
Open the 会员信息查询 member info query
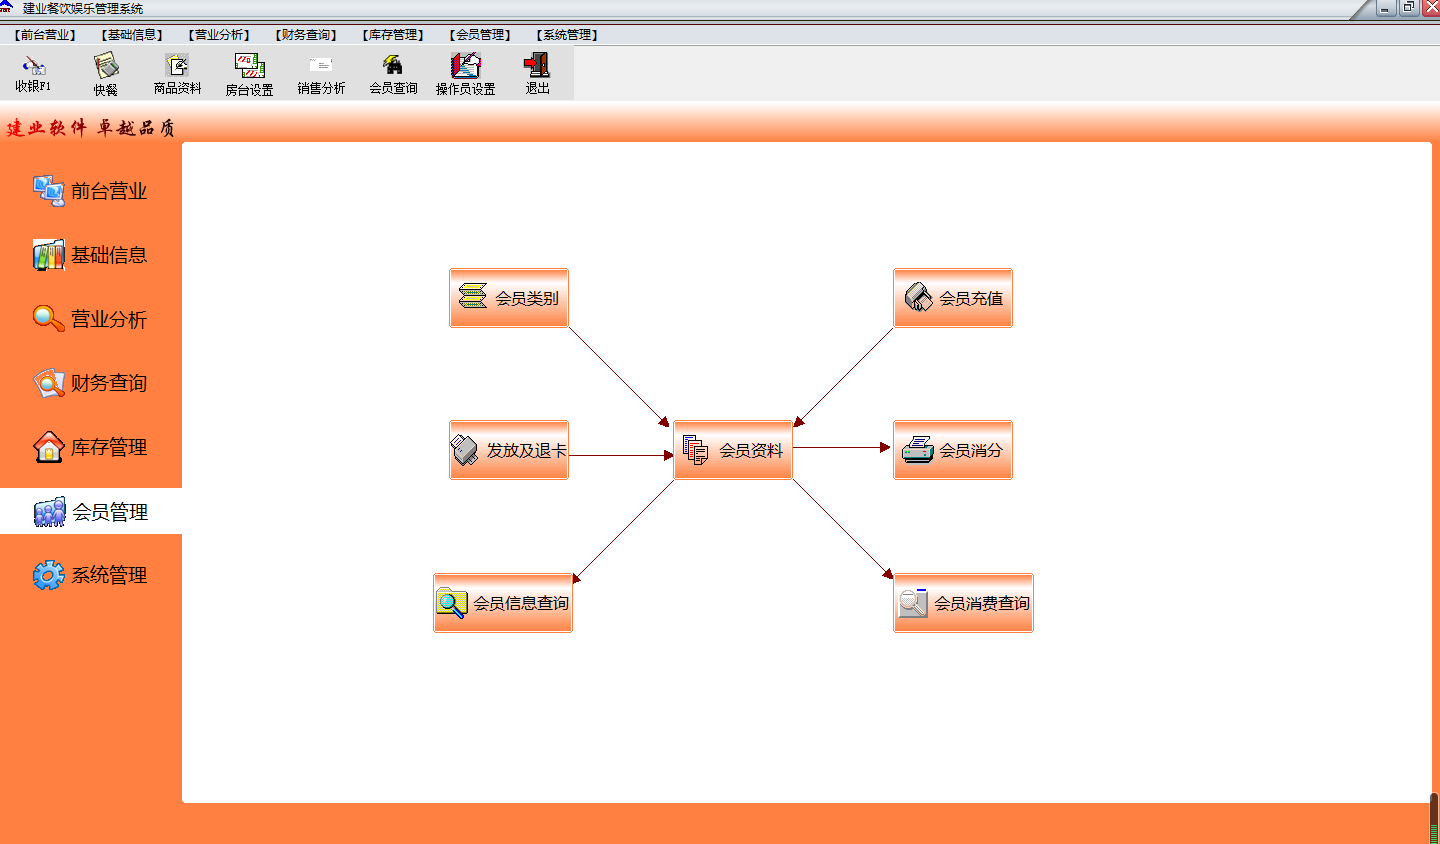pos(503,603)
